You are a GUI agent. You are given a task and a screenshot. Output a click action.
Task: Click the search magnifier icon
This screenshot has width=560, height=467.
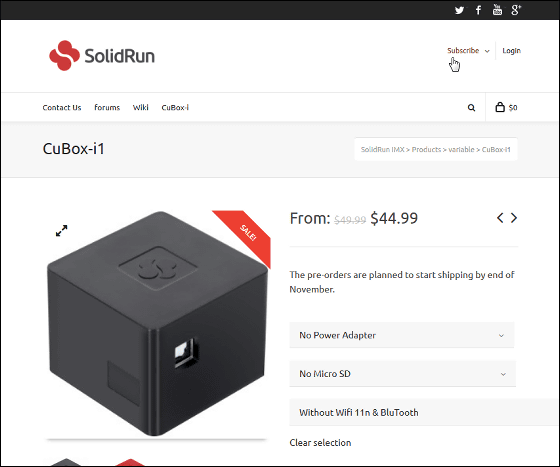471,107
